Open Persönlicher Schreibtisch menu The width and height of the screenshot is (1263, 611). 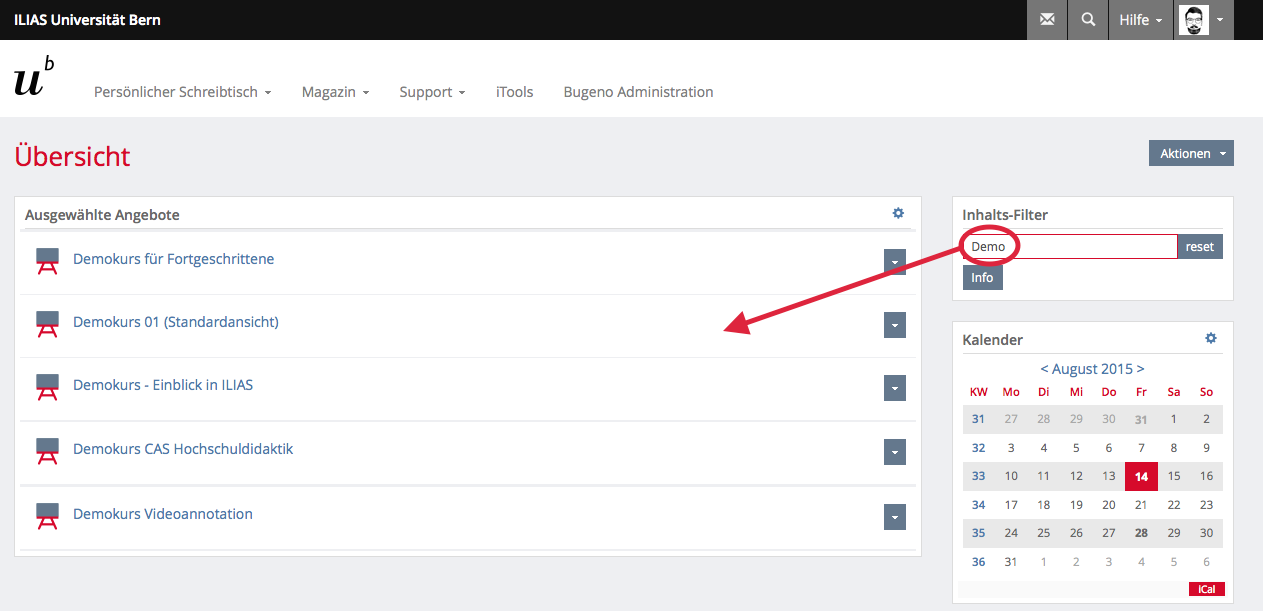pyautogui.click(x=182, y=92)
